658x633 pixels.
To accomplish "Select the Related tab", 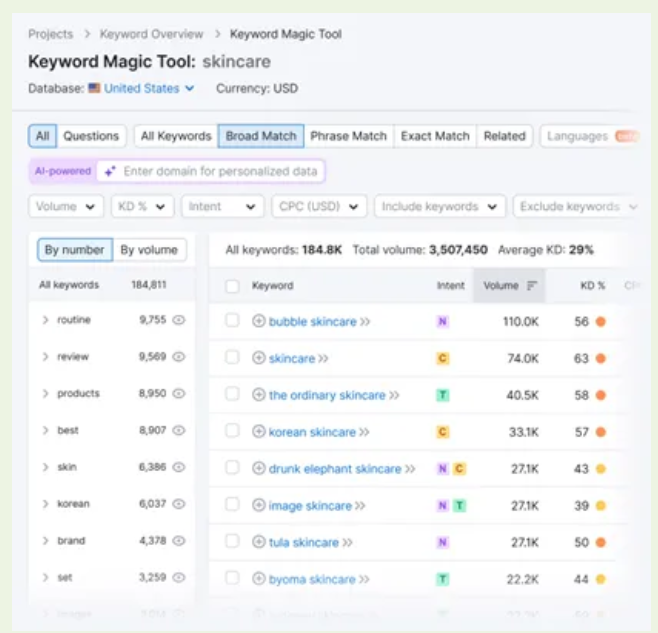I will click(x=504, y=136).
